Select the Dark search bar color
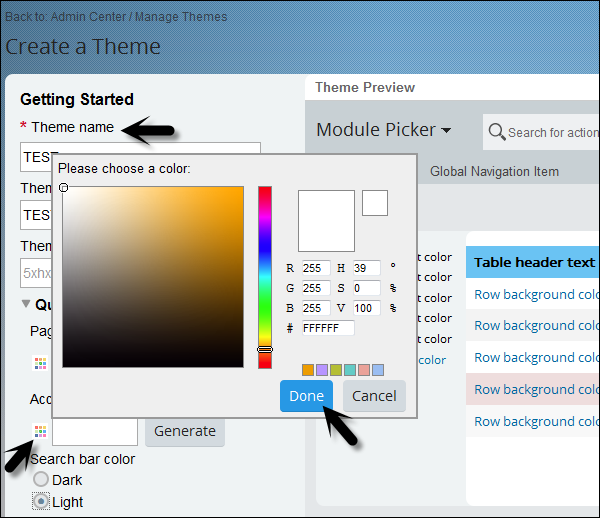Viewport: 600px width, 518px height. 41,481
